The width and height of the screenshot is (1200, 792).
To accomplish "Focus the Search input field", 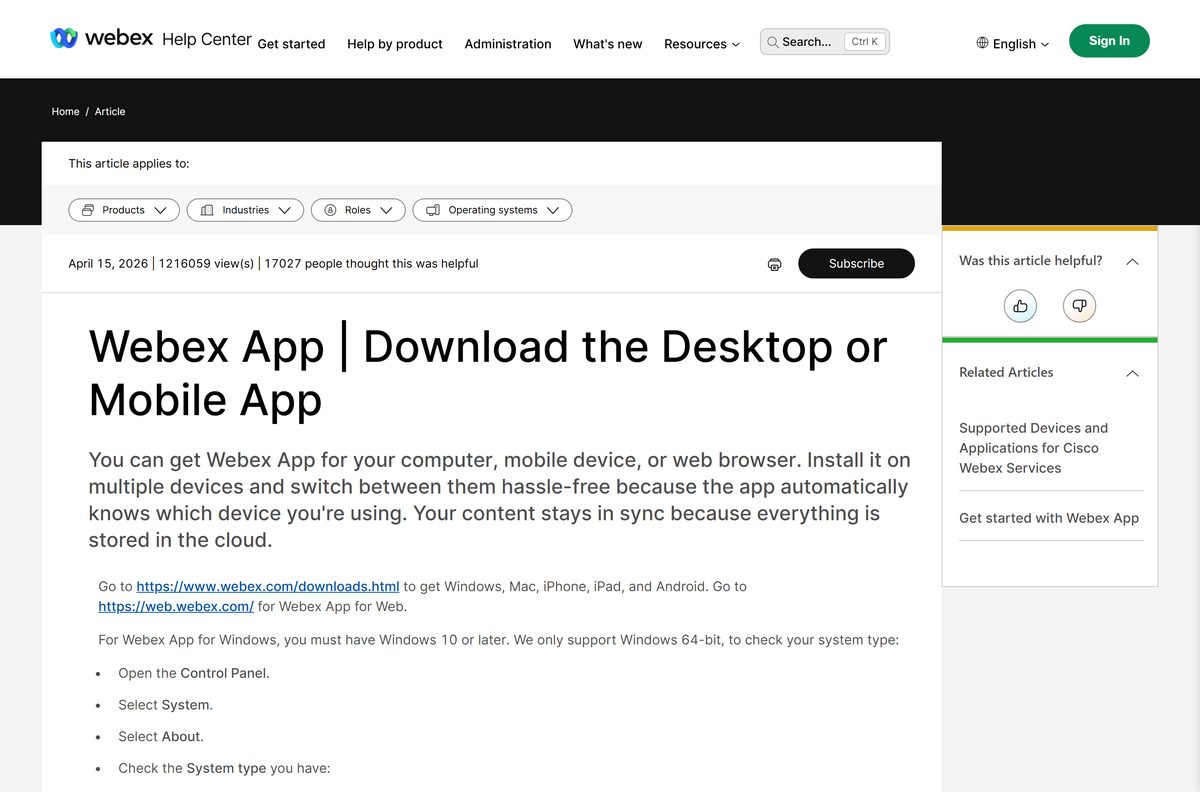I will pos(824,41).
